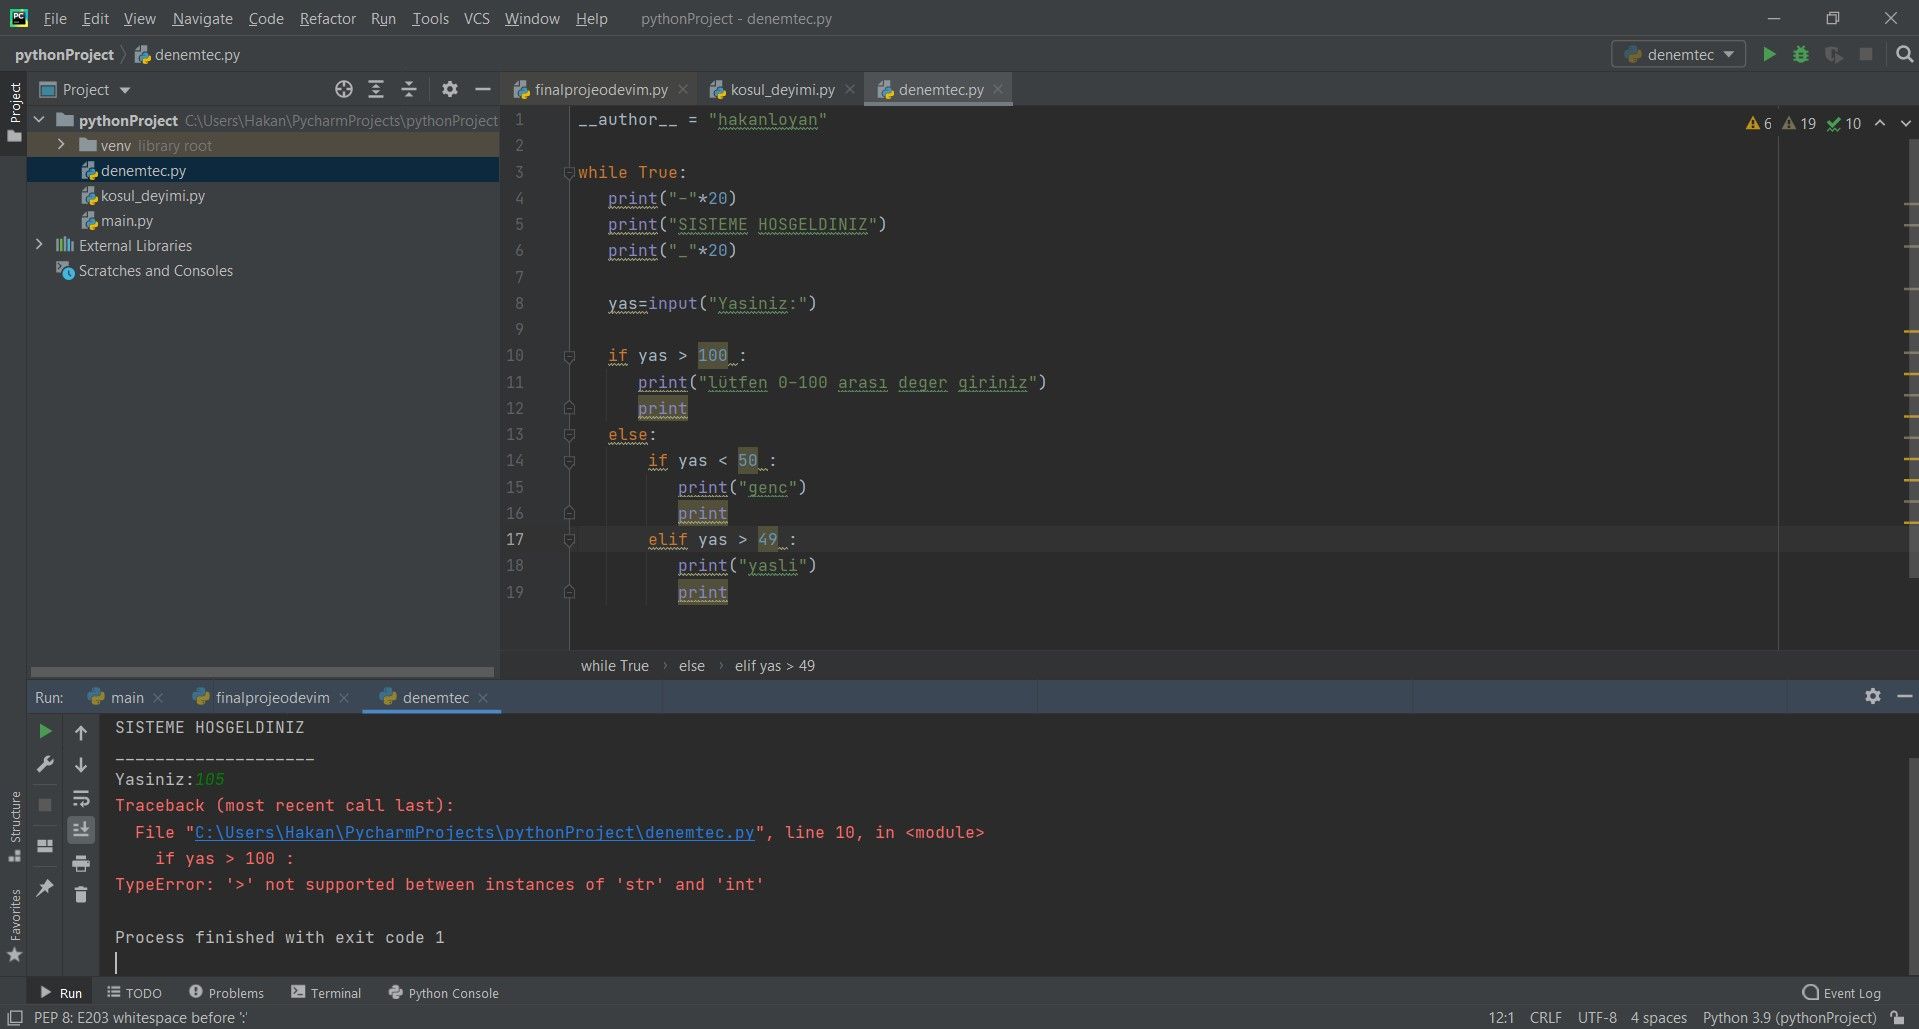Clear console output with trash icon
This screenshot has height=1029, width=1919.
(81, 895)
